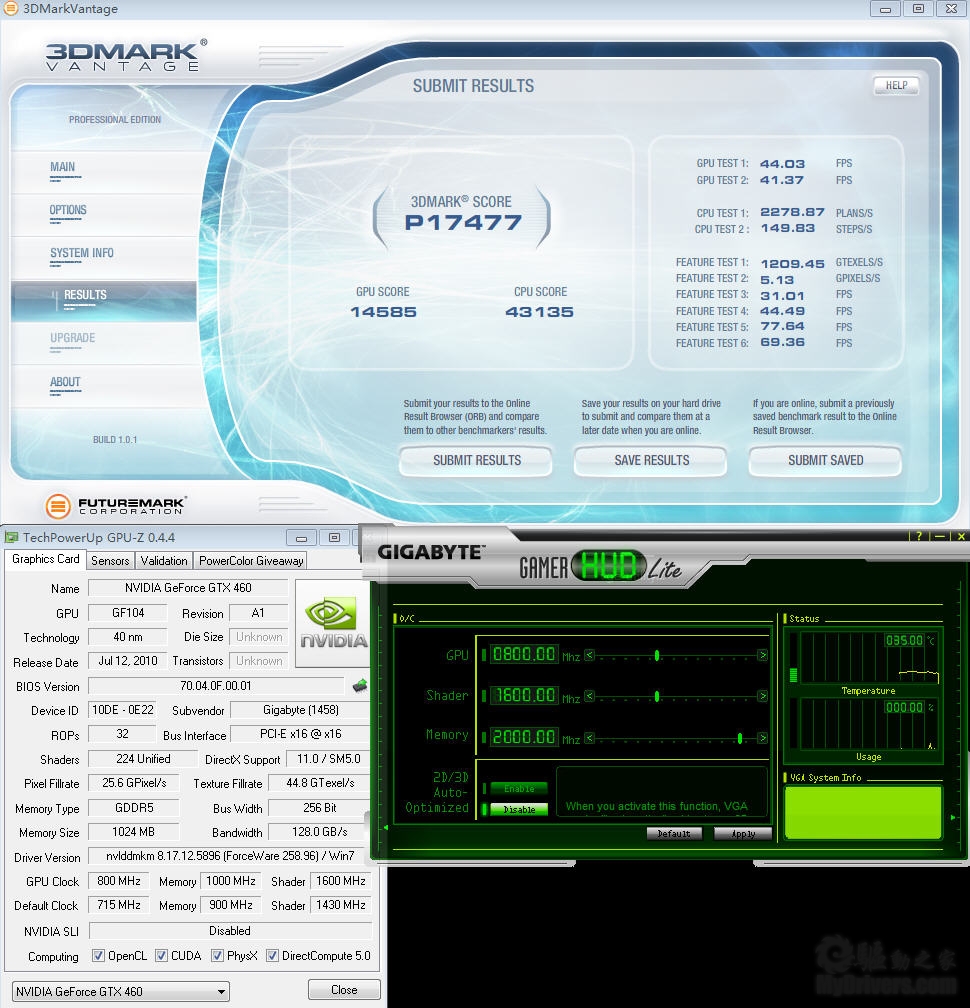
Task: Minimize the GPU-Z window
Action: click(301, 537)
